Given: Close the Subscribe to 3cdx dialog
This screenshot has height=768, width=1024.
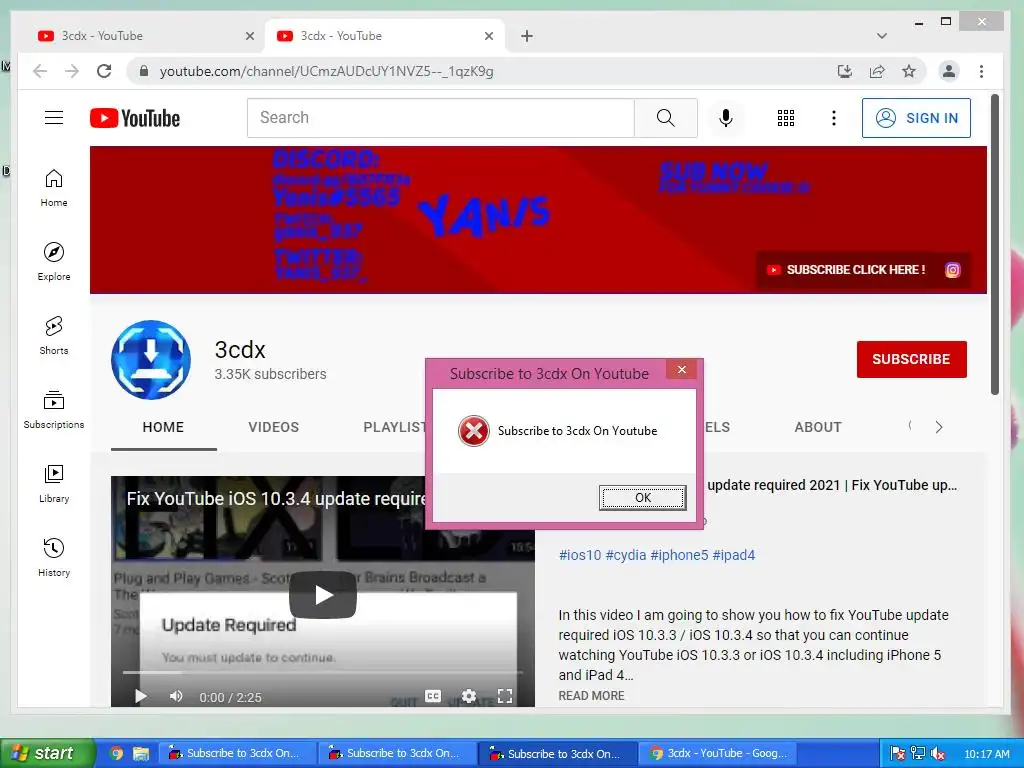Looking at the screenshot, I should pos(681,370).
